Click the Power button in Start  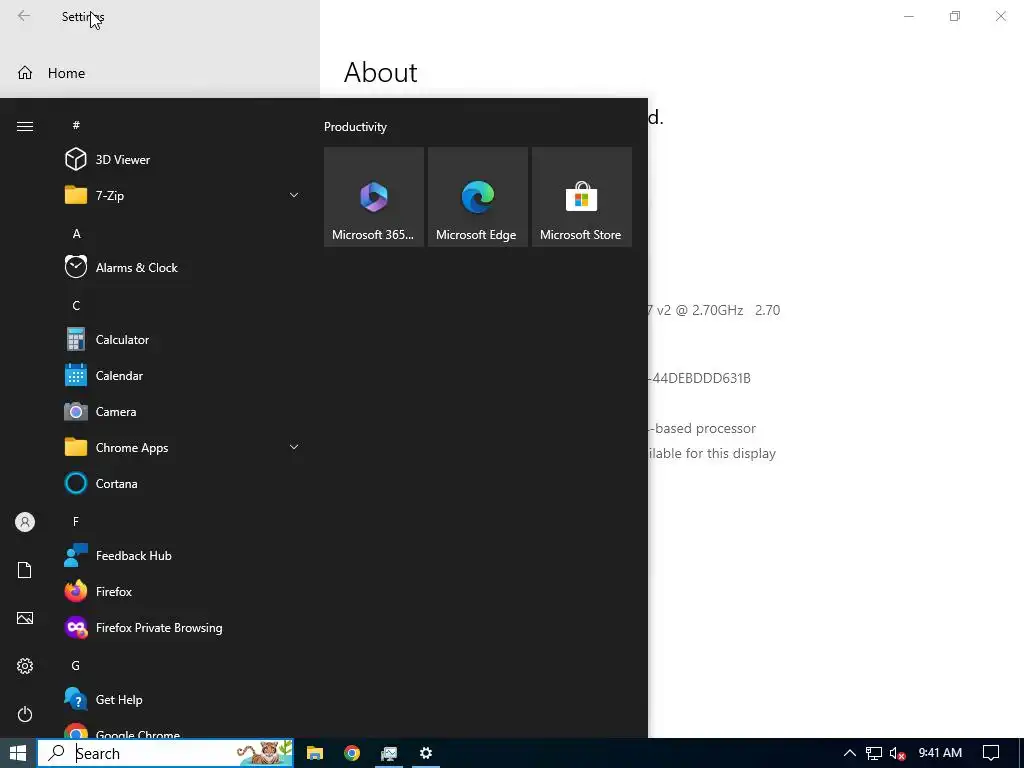point(25,714)
